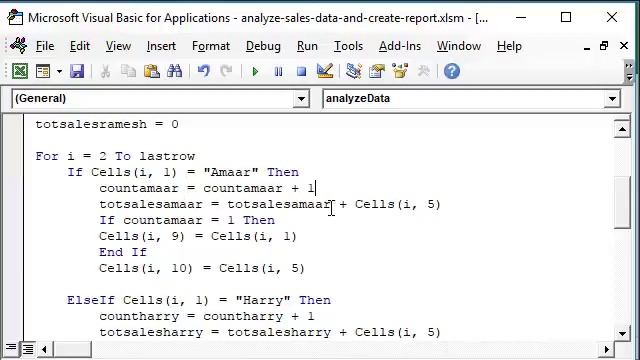Screen dimensions: 640x360
Task: Toggle Design Mode icon
Action: tap(325, 71)
